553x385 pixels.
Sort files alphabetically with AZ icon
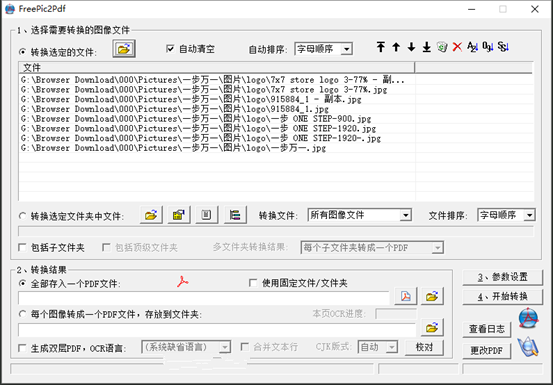(x=473, y=47)
